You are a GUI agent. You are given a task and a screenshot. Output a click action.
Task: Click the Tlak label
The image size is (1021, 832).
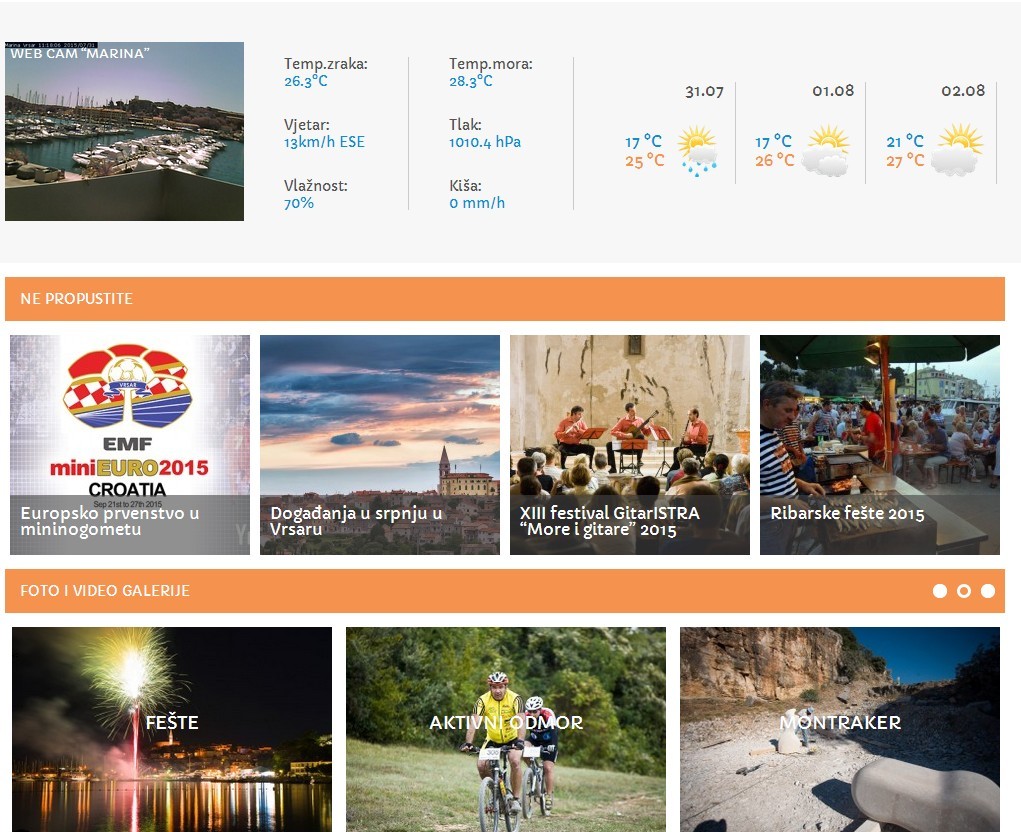[x=465, y=124]
